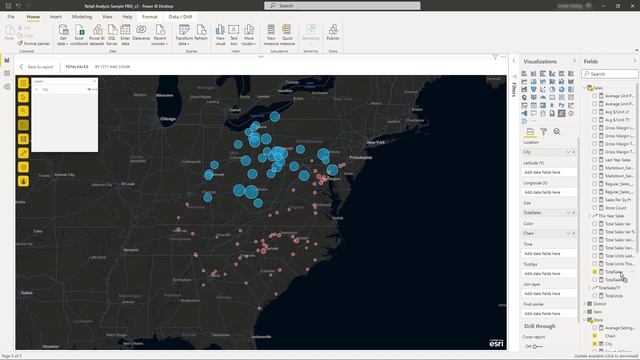Image resolution: width=640 pixels, height=360 pixels.
Task: Switch to Report view in left sidebar
Action: (x=7, y=60)
